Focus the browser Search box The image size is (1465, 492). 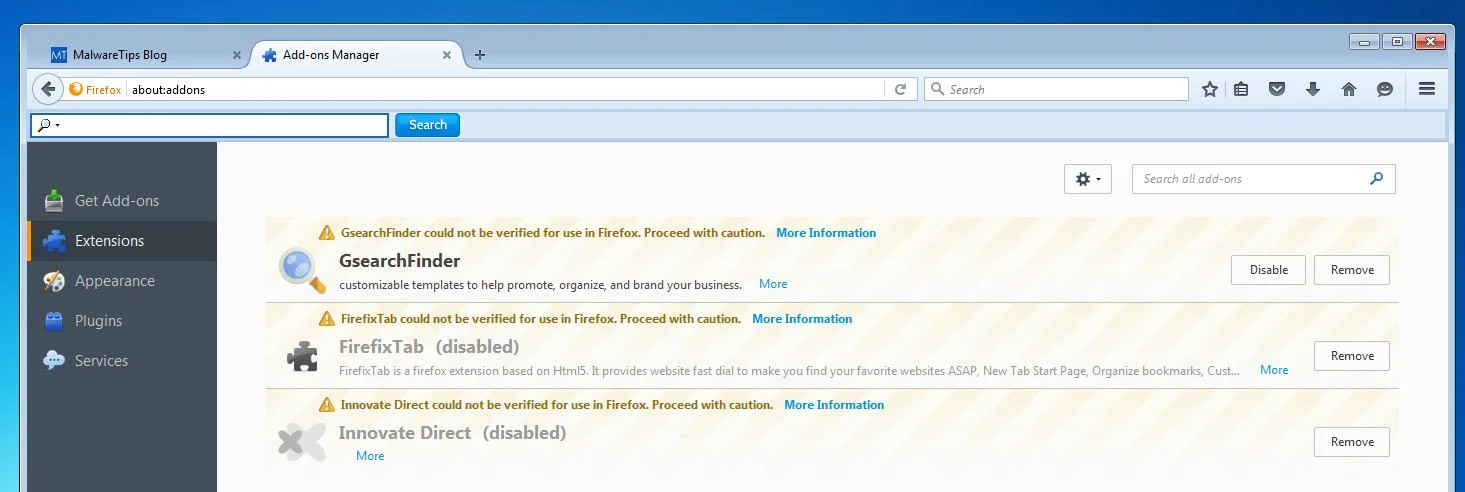1056,89
